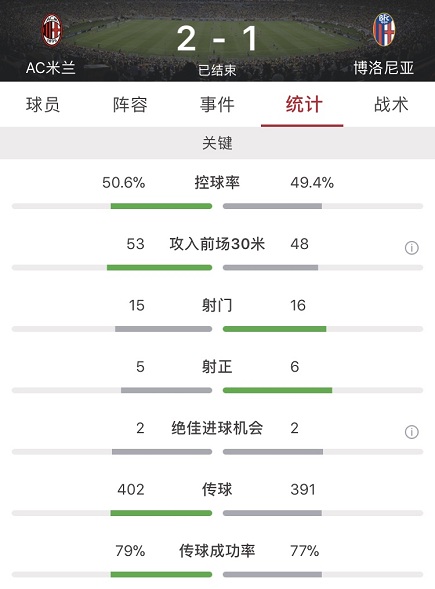The image size is (435, 589).
Task: Switch to the 阵容 tab
Action: pos(130,104)
